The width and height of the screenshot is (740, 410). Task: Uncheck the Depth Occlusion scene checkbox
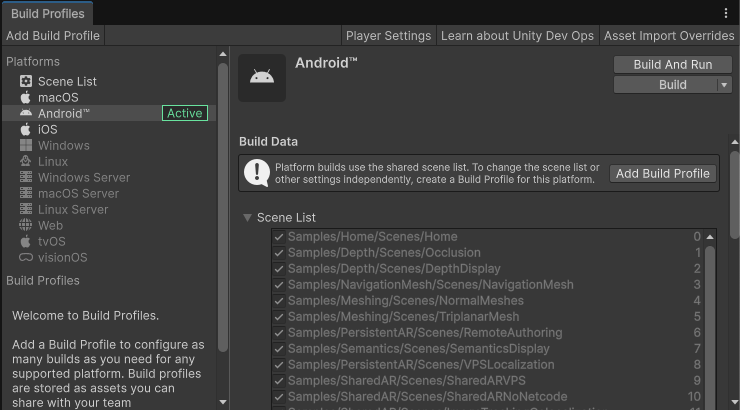coord(279,253)
